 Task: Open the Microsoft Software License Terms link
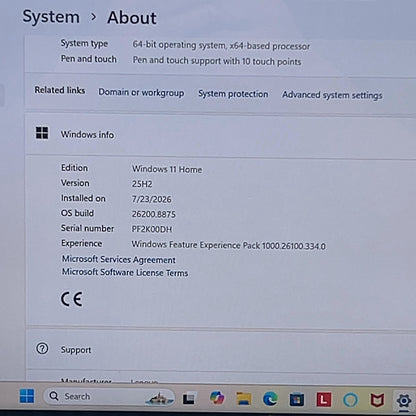tap(125, 272)
